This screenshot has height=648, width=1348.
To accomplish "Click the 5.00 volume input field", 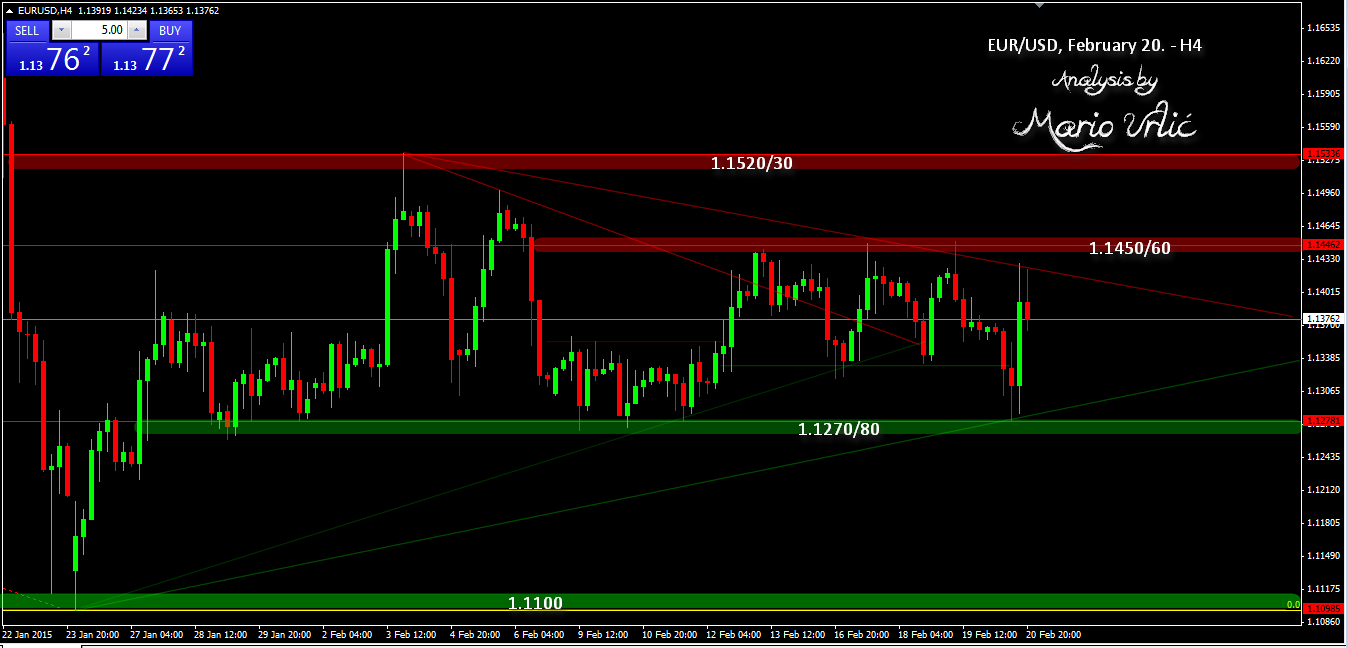I will coord(98,30).
